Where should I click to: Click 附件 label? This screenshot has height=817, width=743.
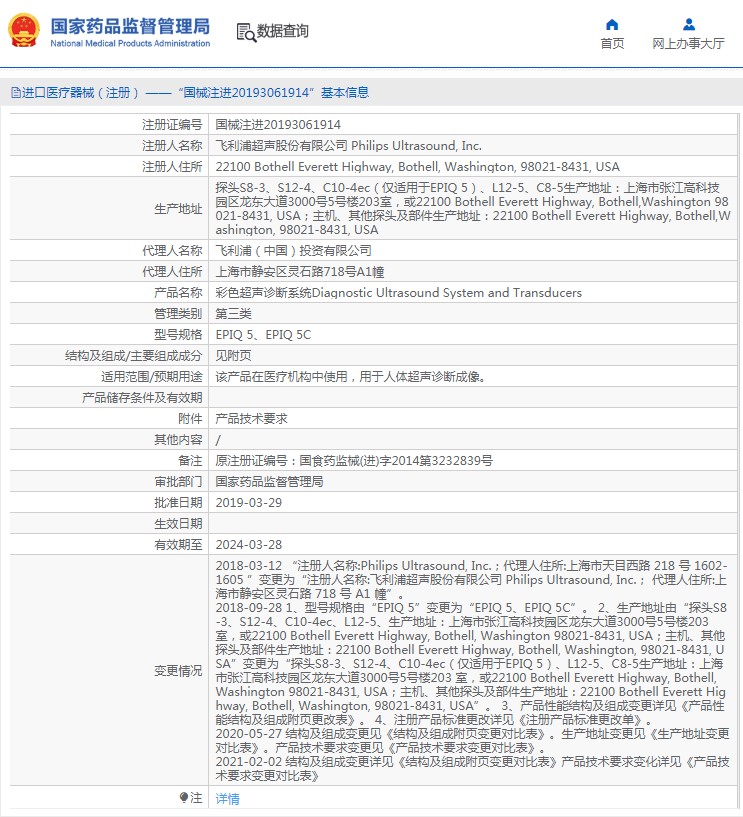[190, 418]
